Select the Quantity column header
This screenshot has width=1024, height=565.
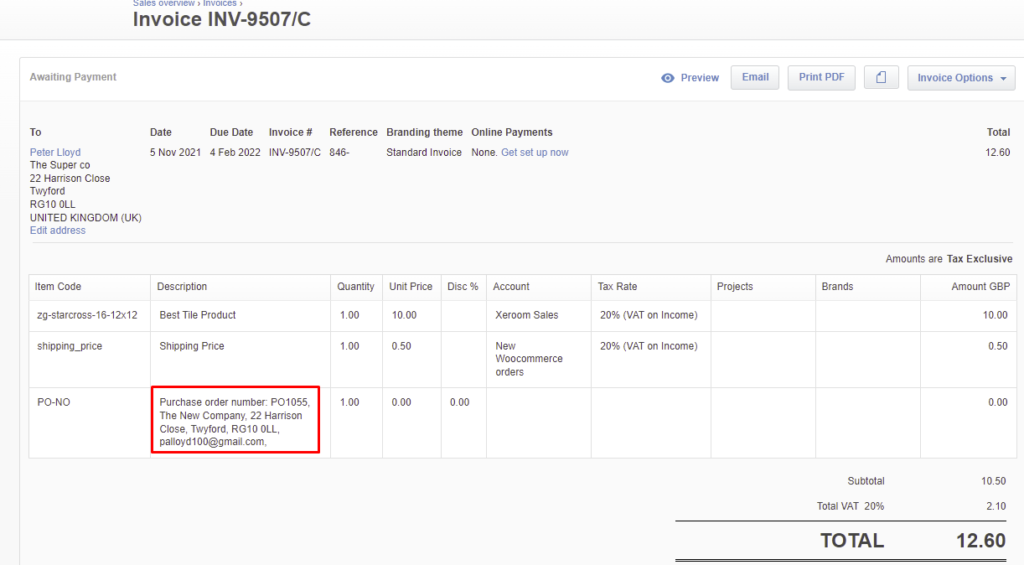(355, 287)
